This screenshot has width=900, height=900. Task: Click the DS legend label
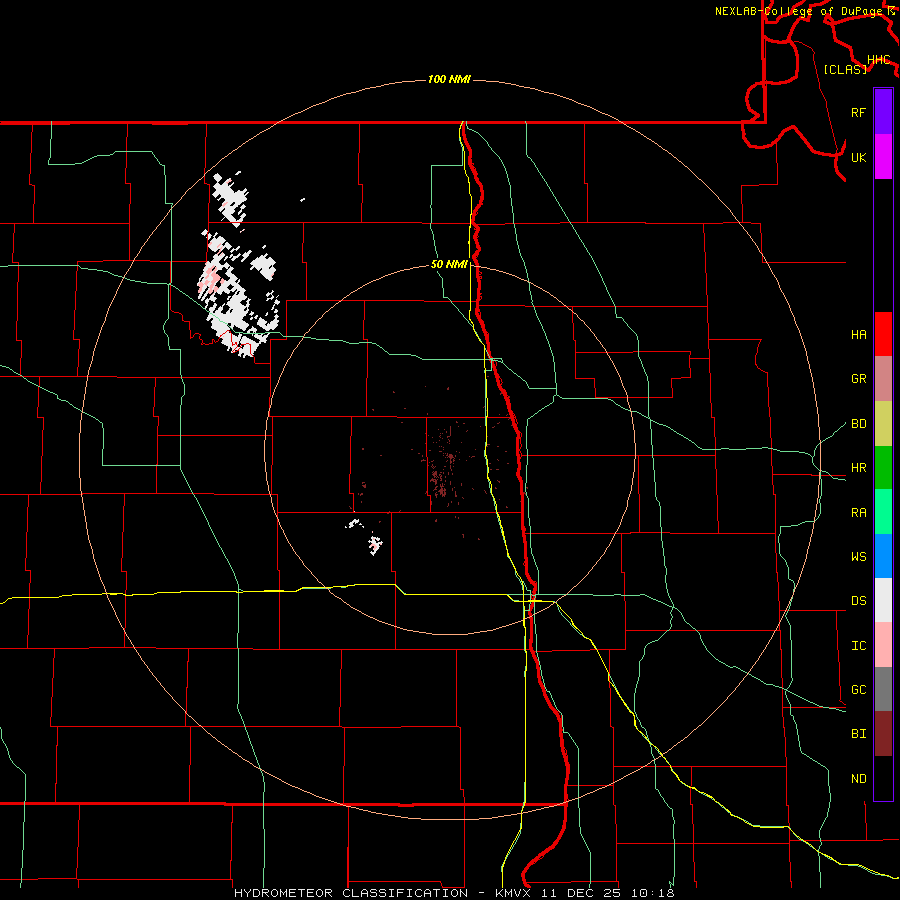[x=858, y=601]
